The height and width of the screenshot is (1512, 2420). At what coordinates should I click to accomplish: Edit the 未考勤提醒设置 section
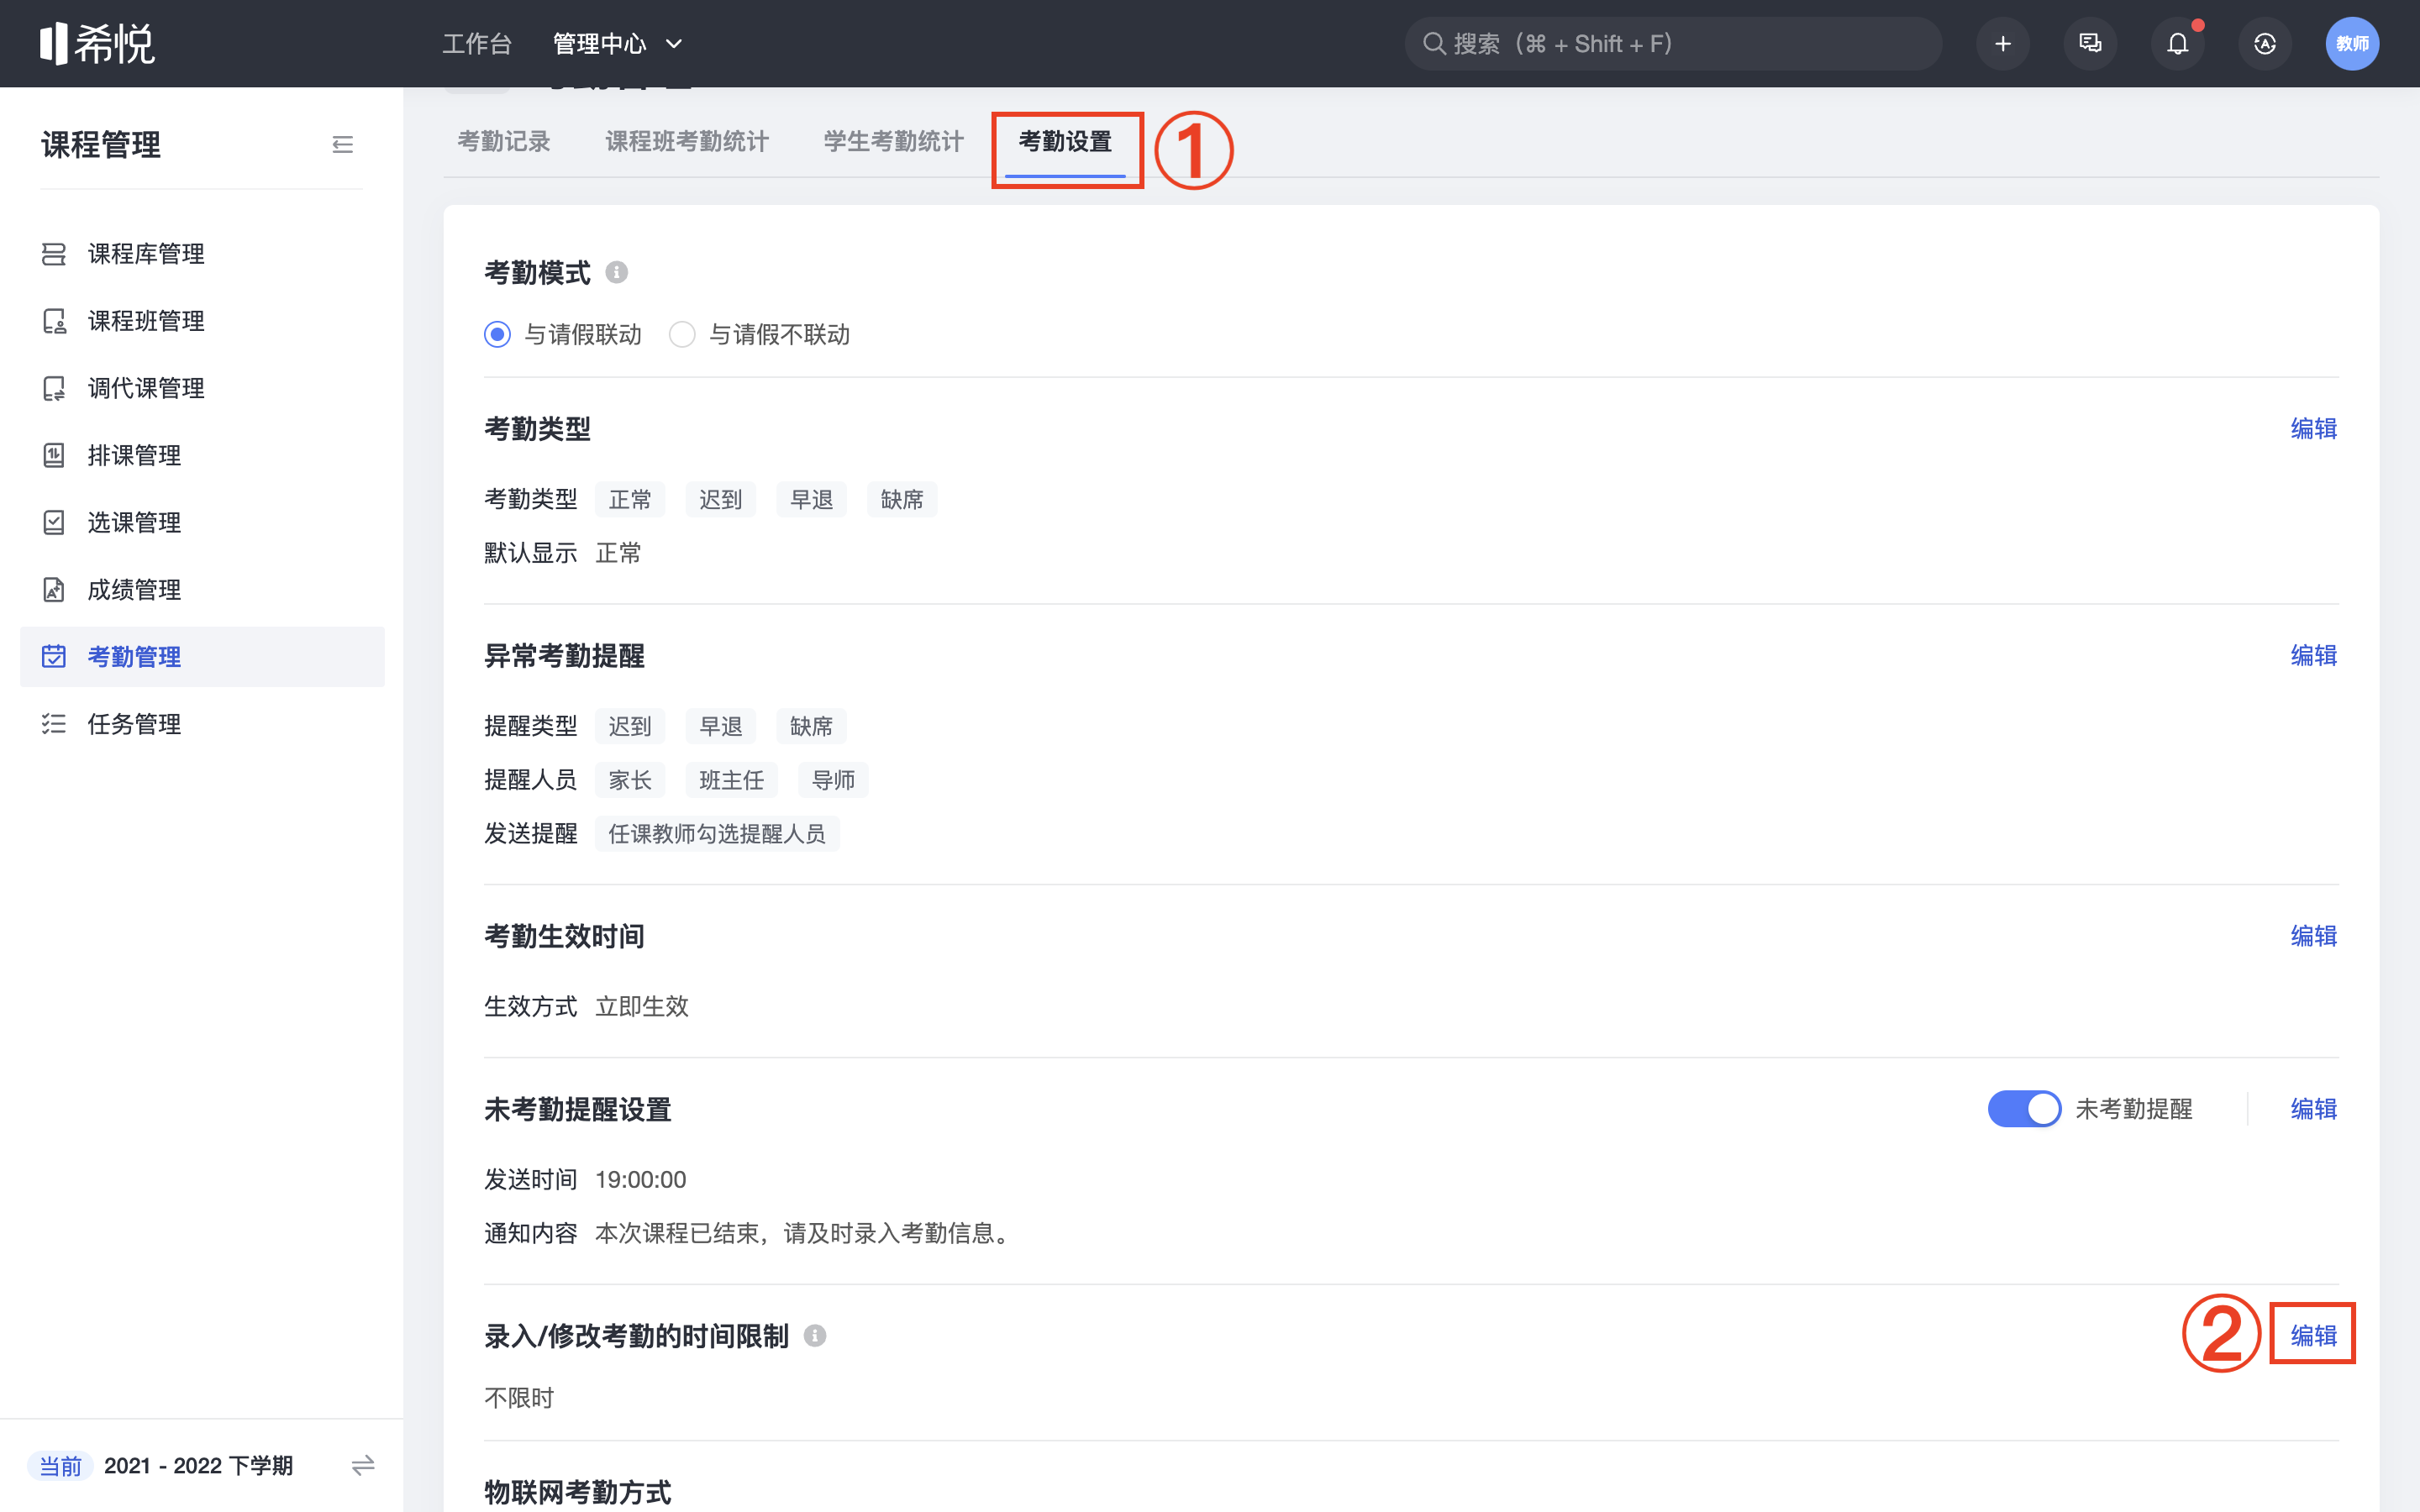(x=2314, y=1108)
